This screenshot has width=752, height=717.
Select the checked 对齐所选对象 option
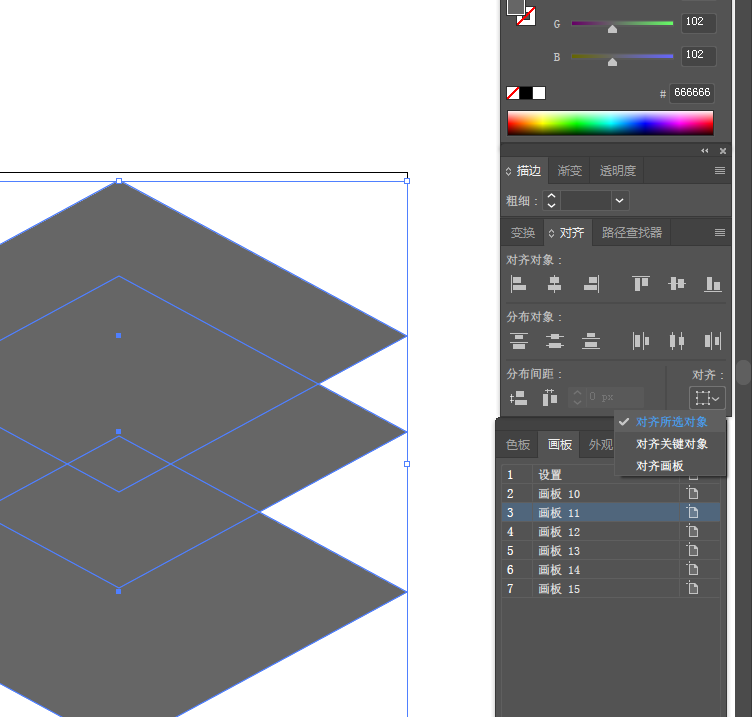pos(672,422)
